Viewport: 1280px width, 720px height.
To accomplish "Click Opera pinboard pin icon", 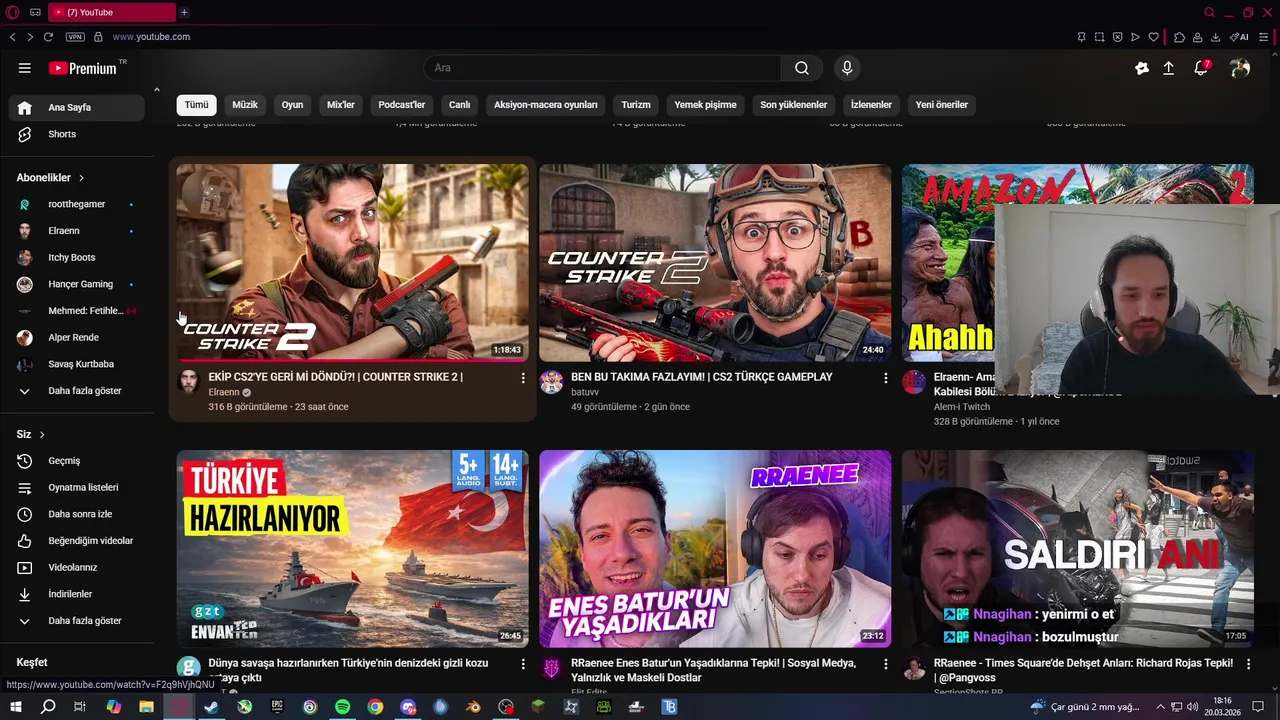I will 1081,37.
